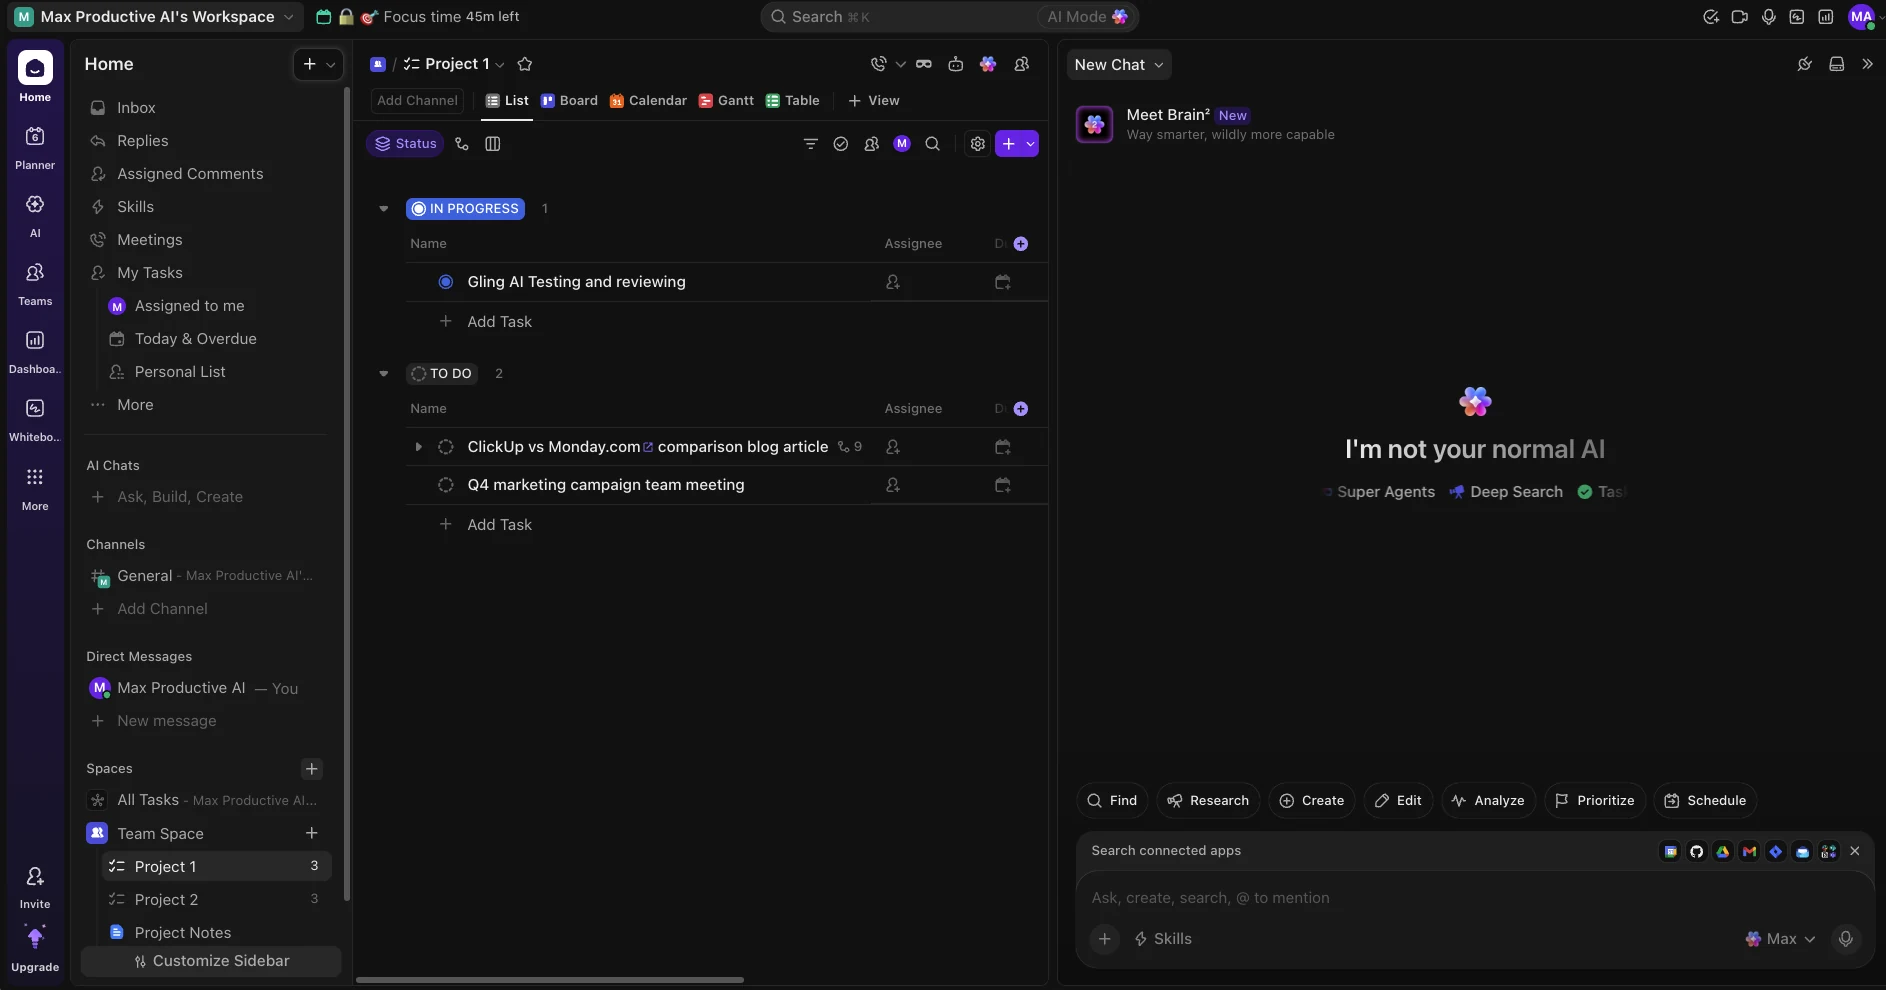Click the search magnifier in list toolbar
The image size is (1886, 990).
click(933, 144)
